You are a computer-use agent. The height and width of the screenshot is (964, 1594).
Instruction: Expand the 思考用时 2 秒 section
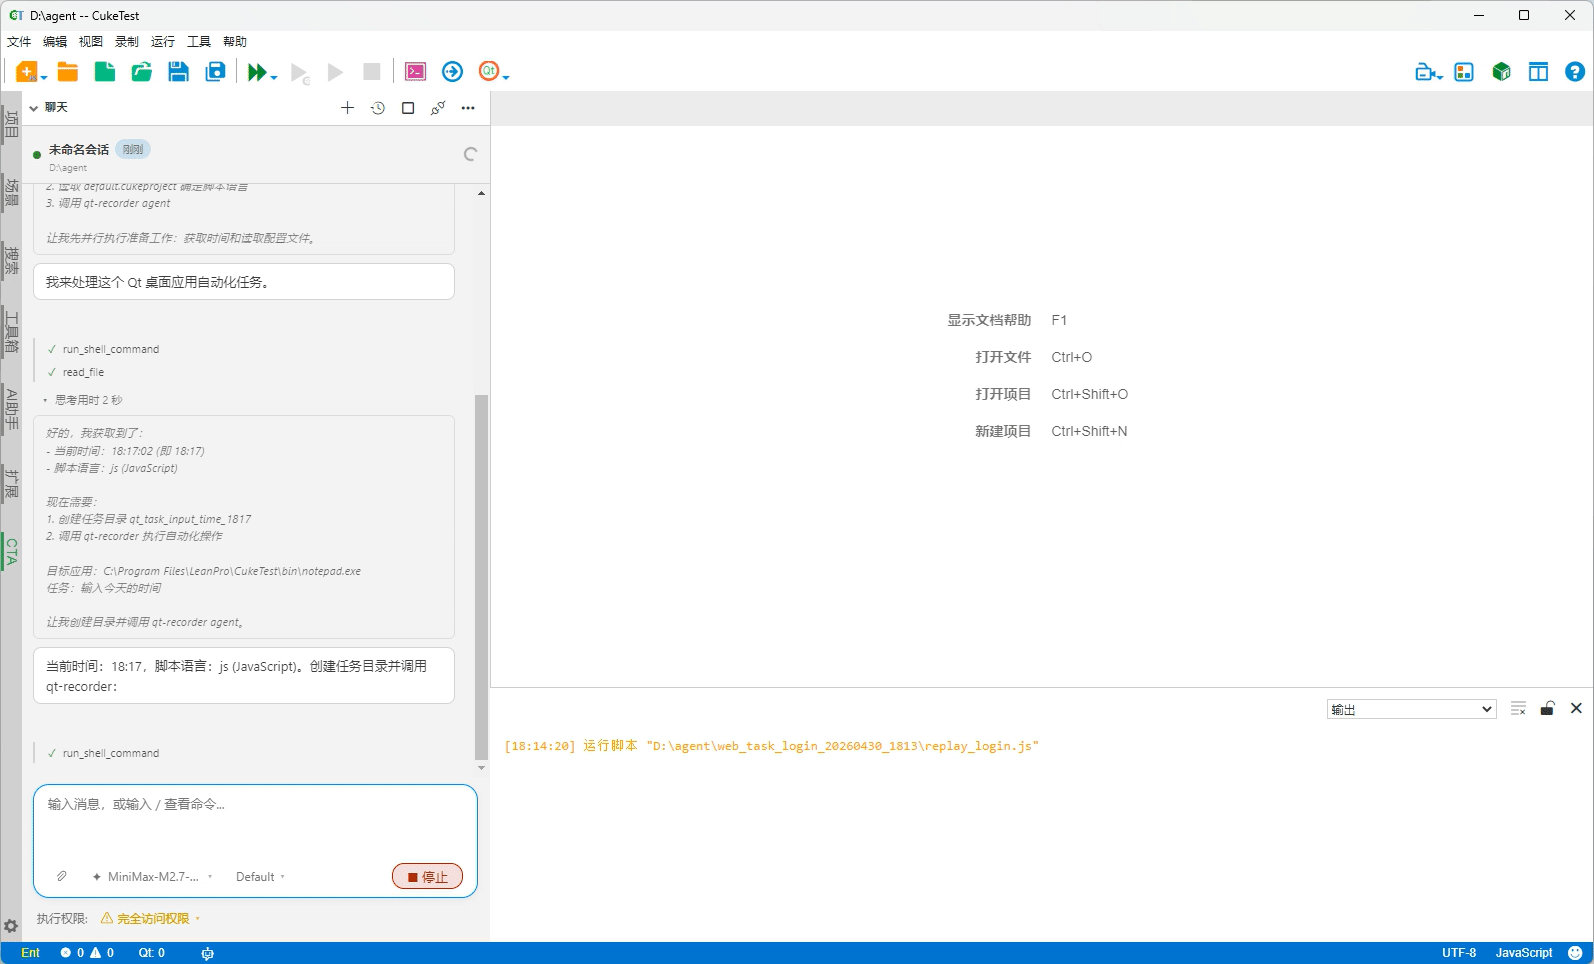click(x=83, y=400)
